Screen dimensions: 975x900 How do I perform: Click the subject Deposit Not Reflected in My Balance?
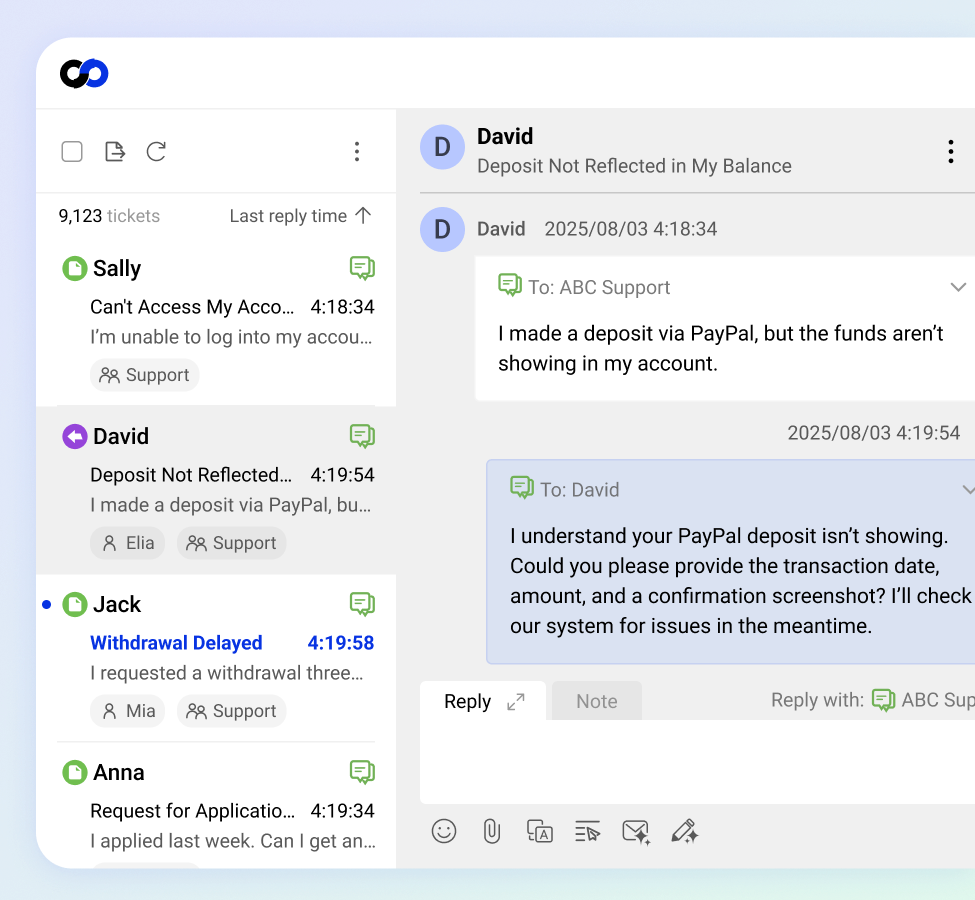pyautogui.click(x=634, y=166)
